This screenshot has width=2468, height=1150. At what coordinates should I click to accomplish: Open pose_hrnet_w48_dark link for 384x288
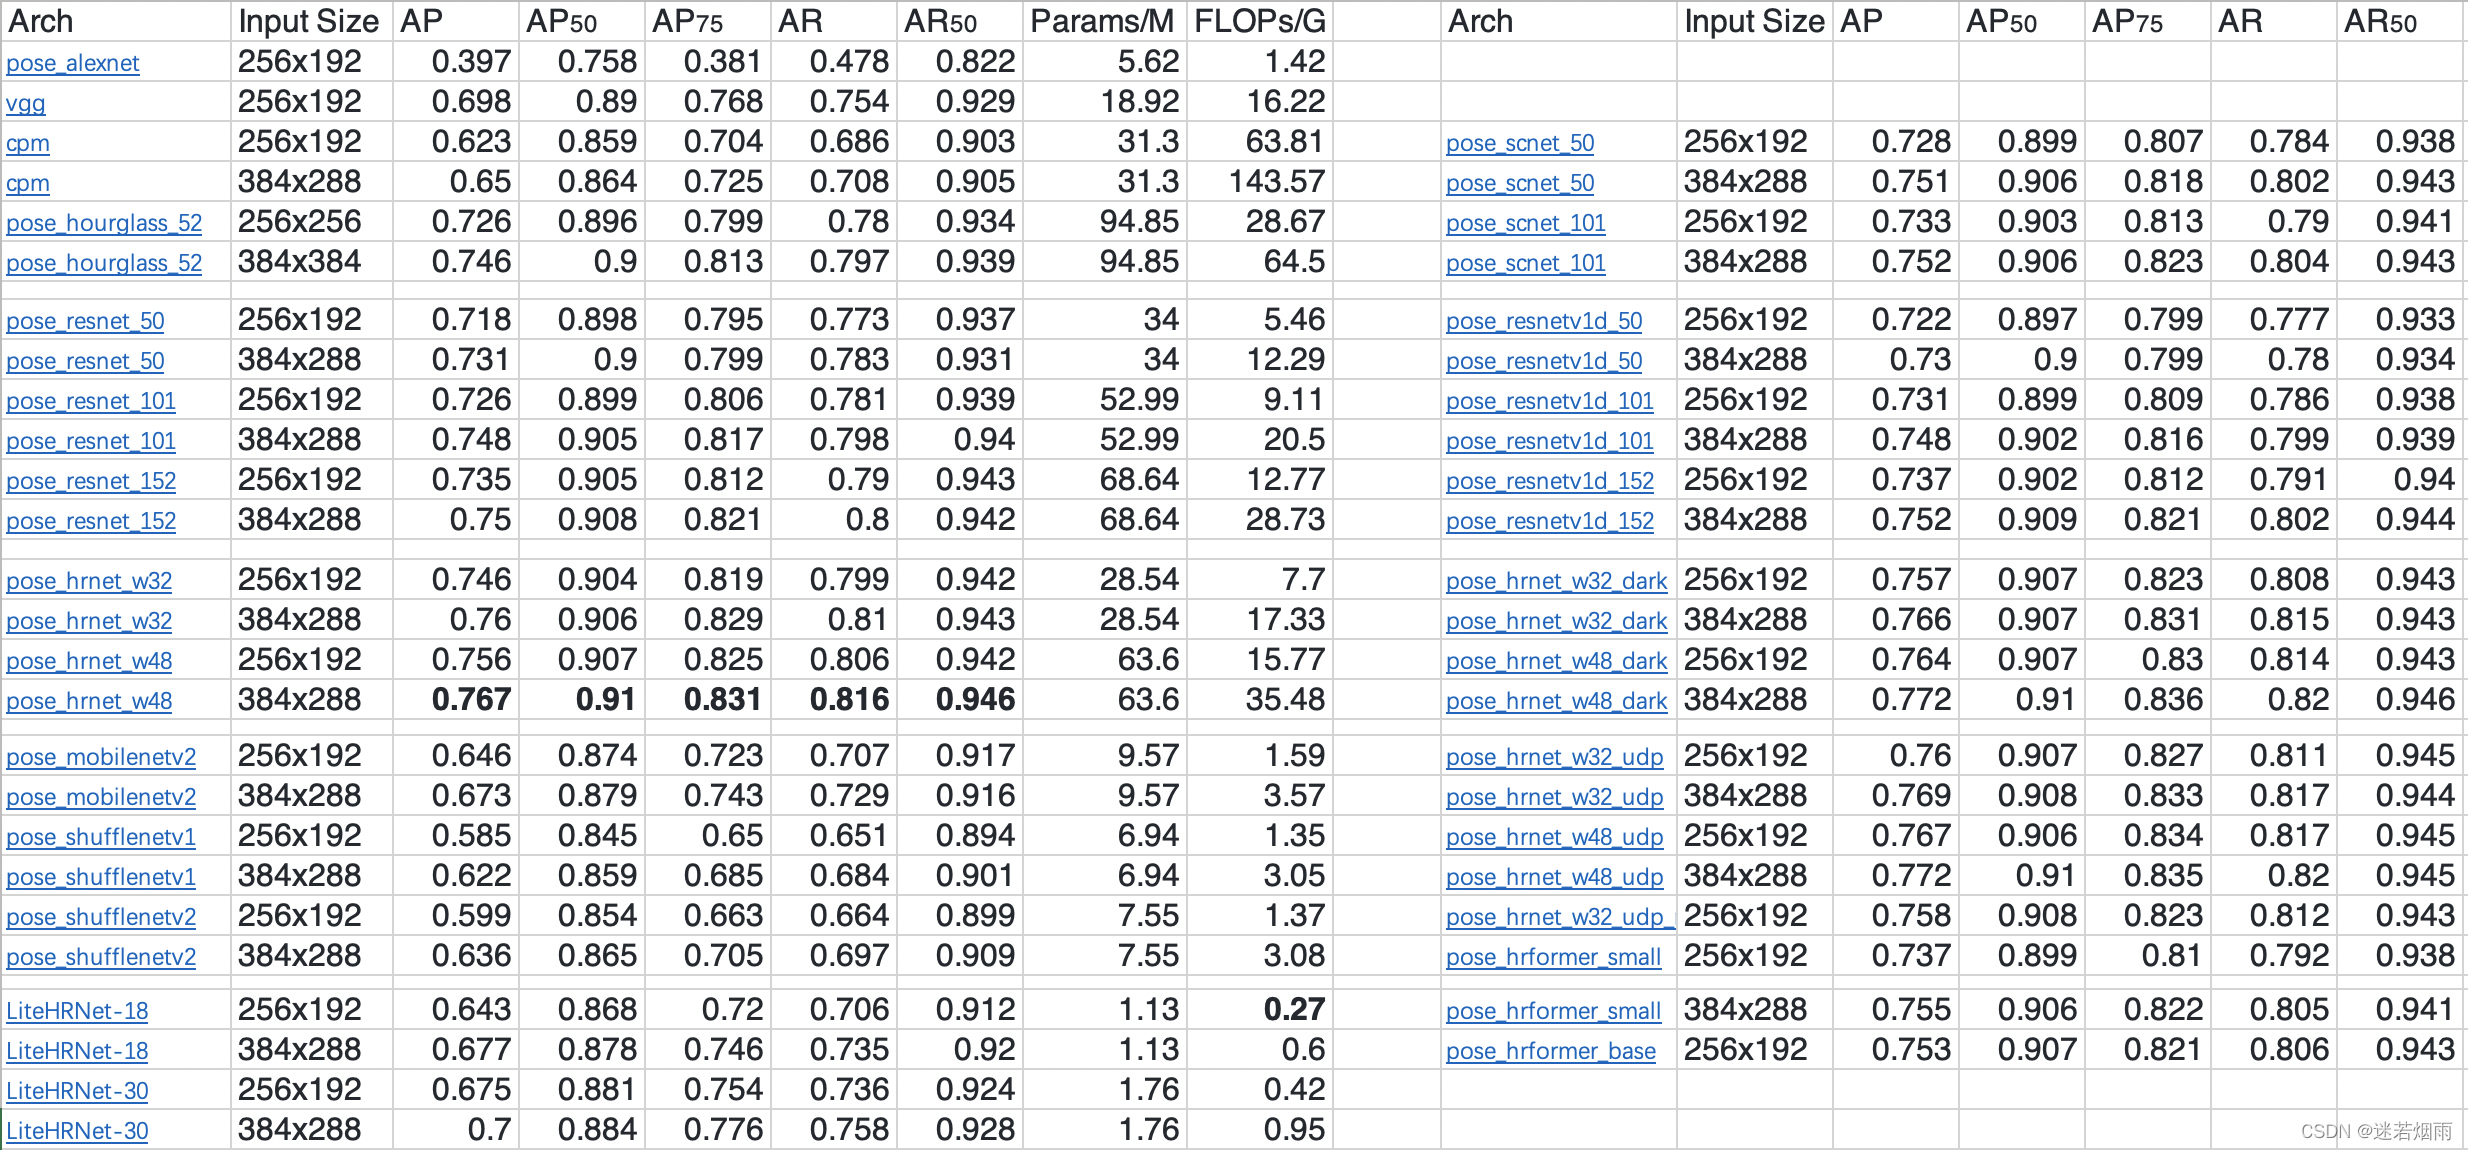click(x=1556, y=701)
